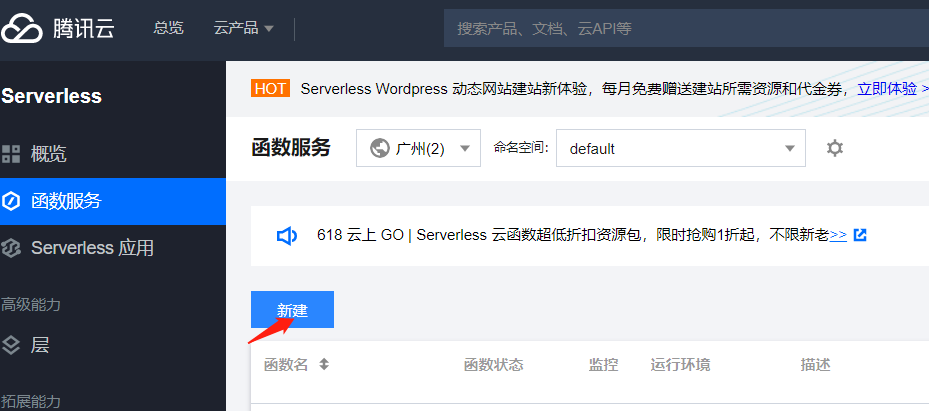The height and width of the screenshot is (411, 929).
Task: Sort by 函数名 column arrows
Action: coord(323,364)
